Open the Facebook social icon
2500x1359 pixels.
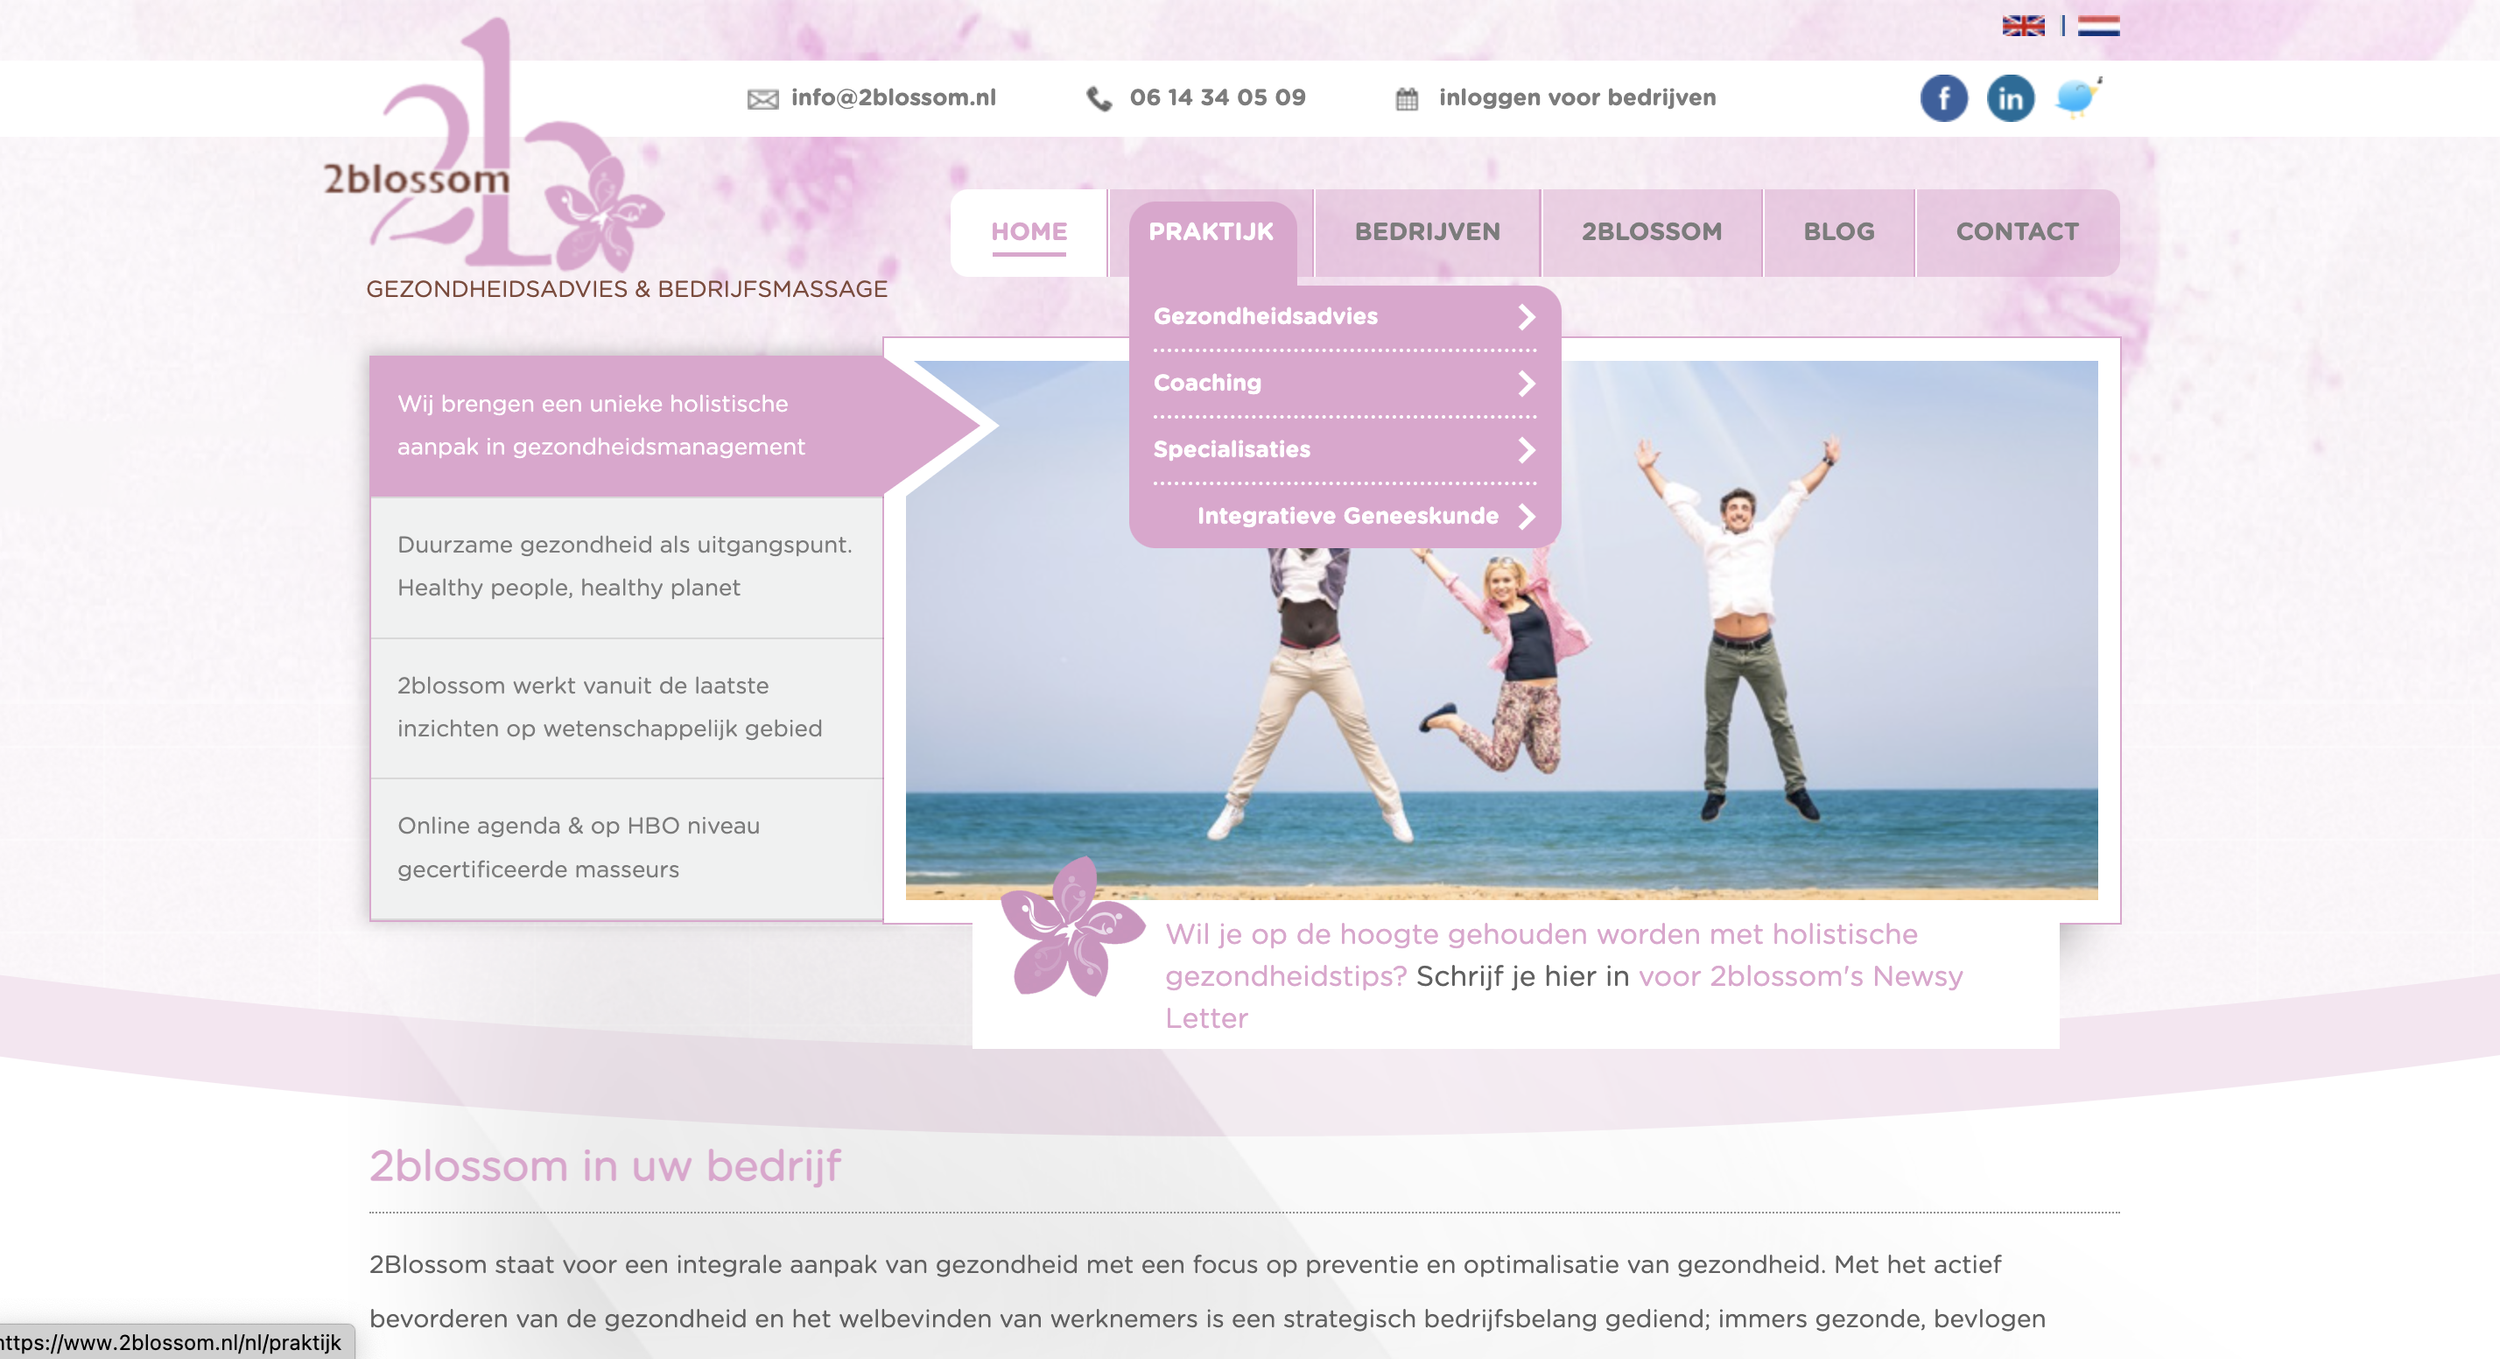click(x=1943, y=98)
